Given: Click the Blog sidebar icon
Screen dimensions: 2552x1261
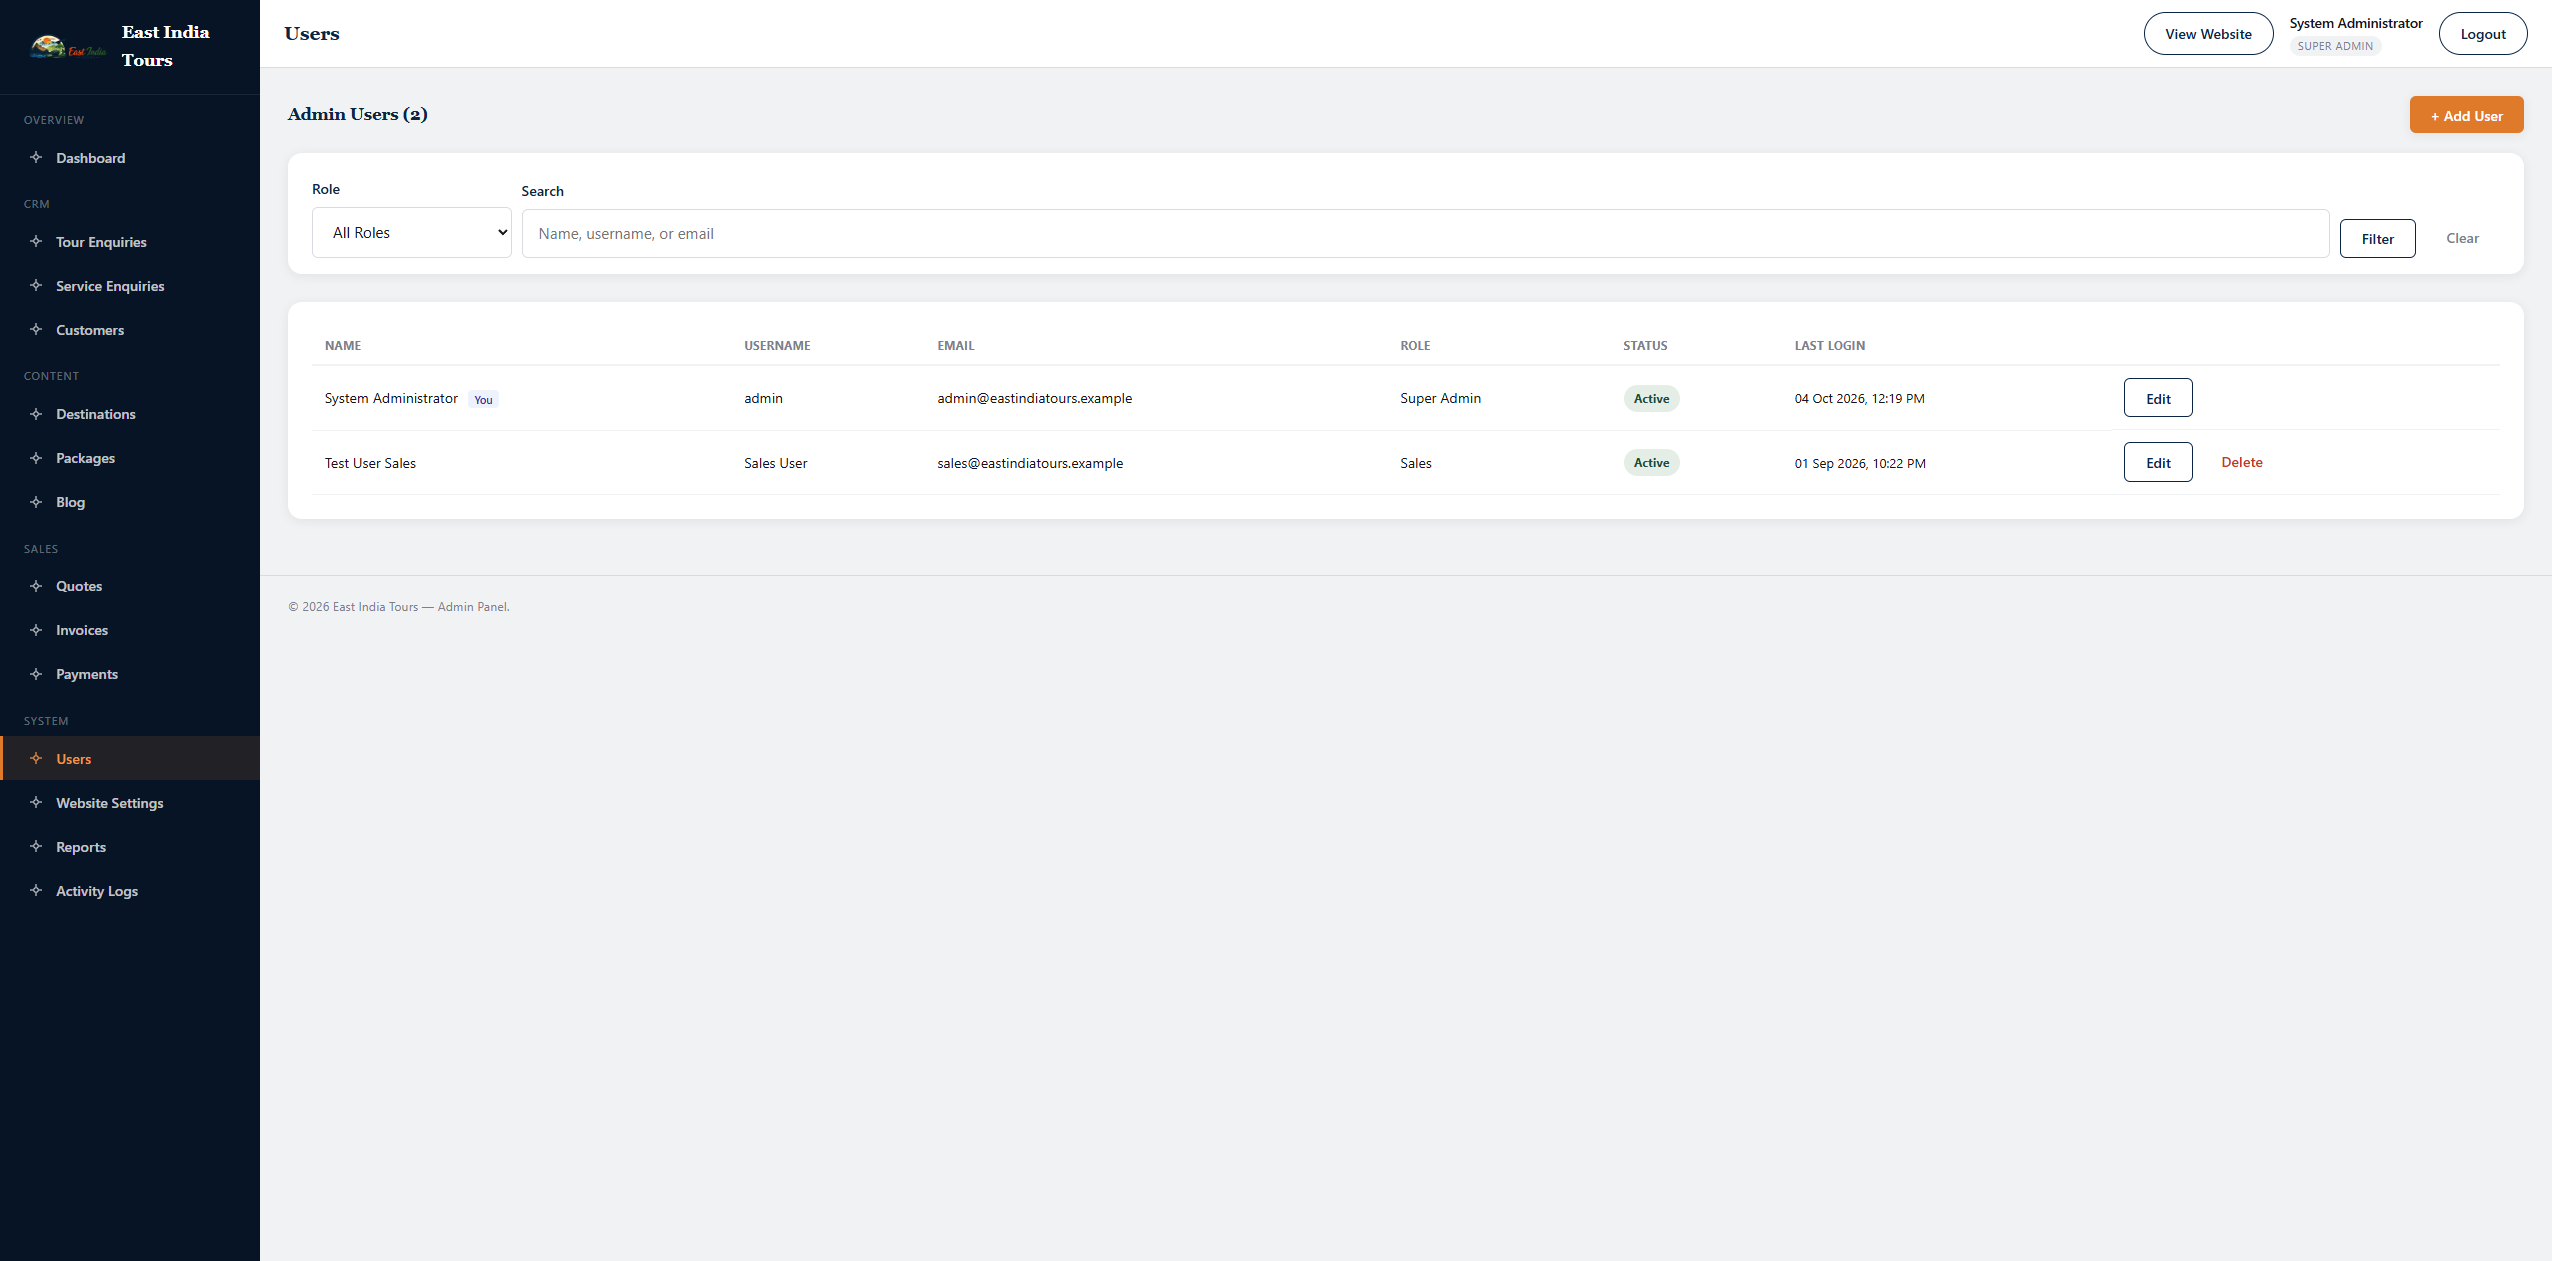Looking at the screenshot, I should coord(36,502).
